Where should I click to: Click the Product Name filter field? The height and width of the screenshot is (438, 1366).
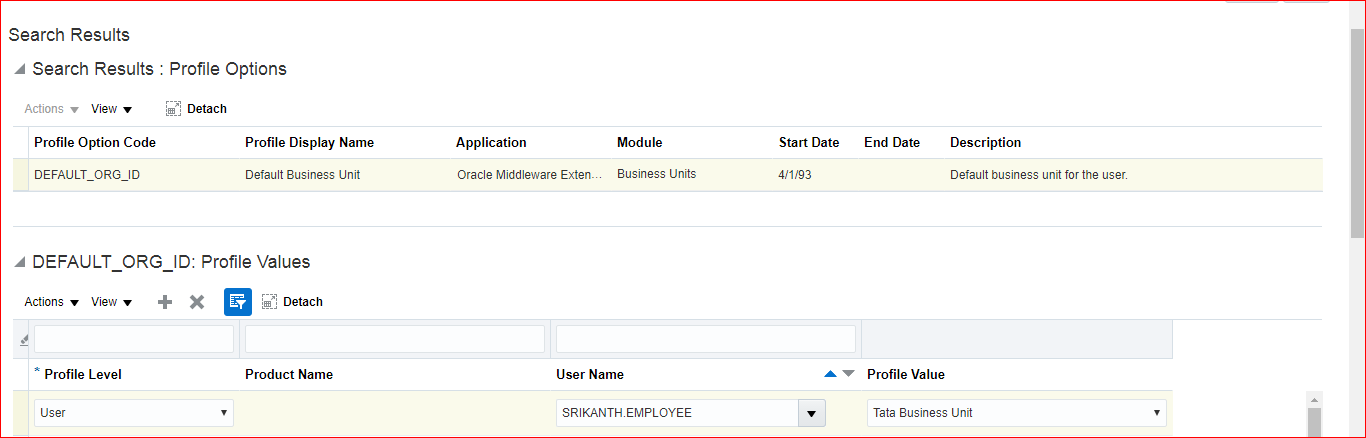pos(396,339)
